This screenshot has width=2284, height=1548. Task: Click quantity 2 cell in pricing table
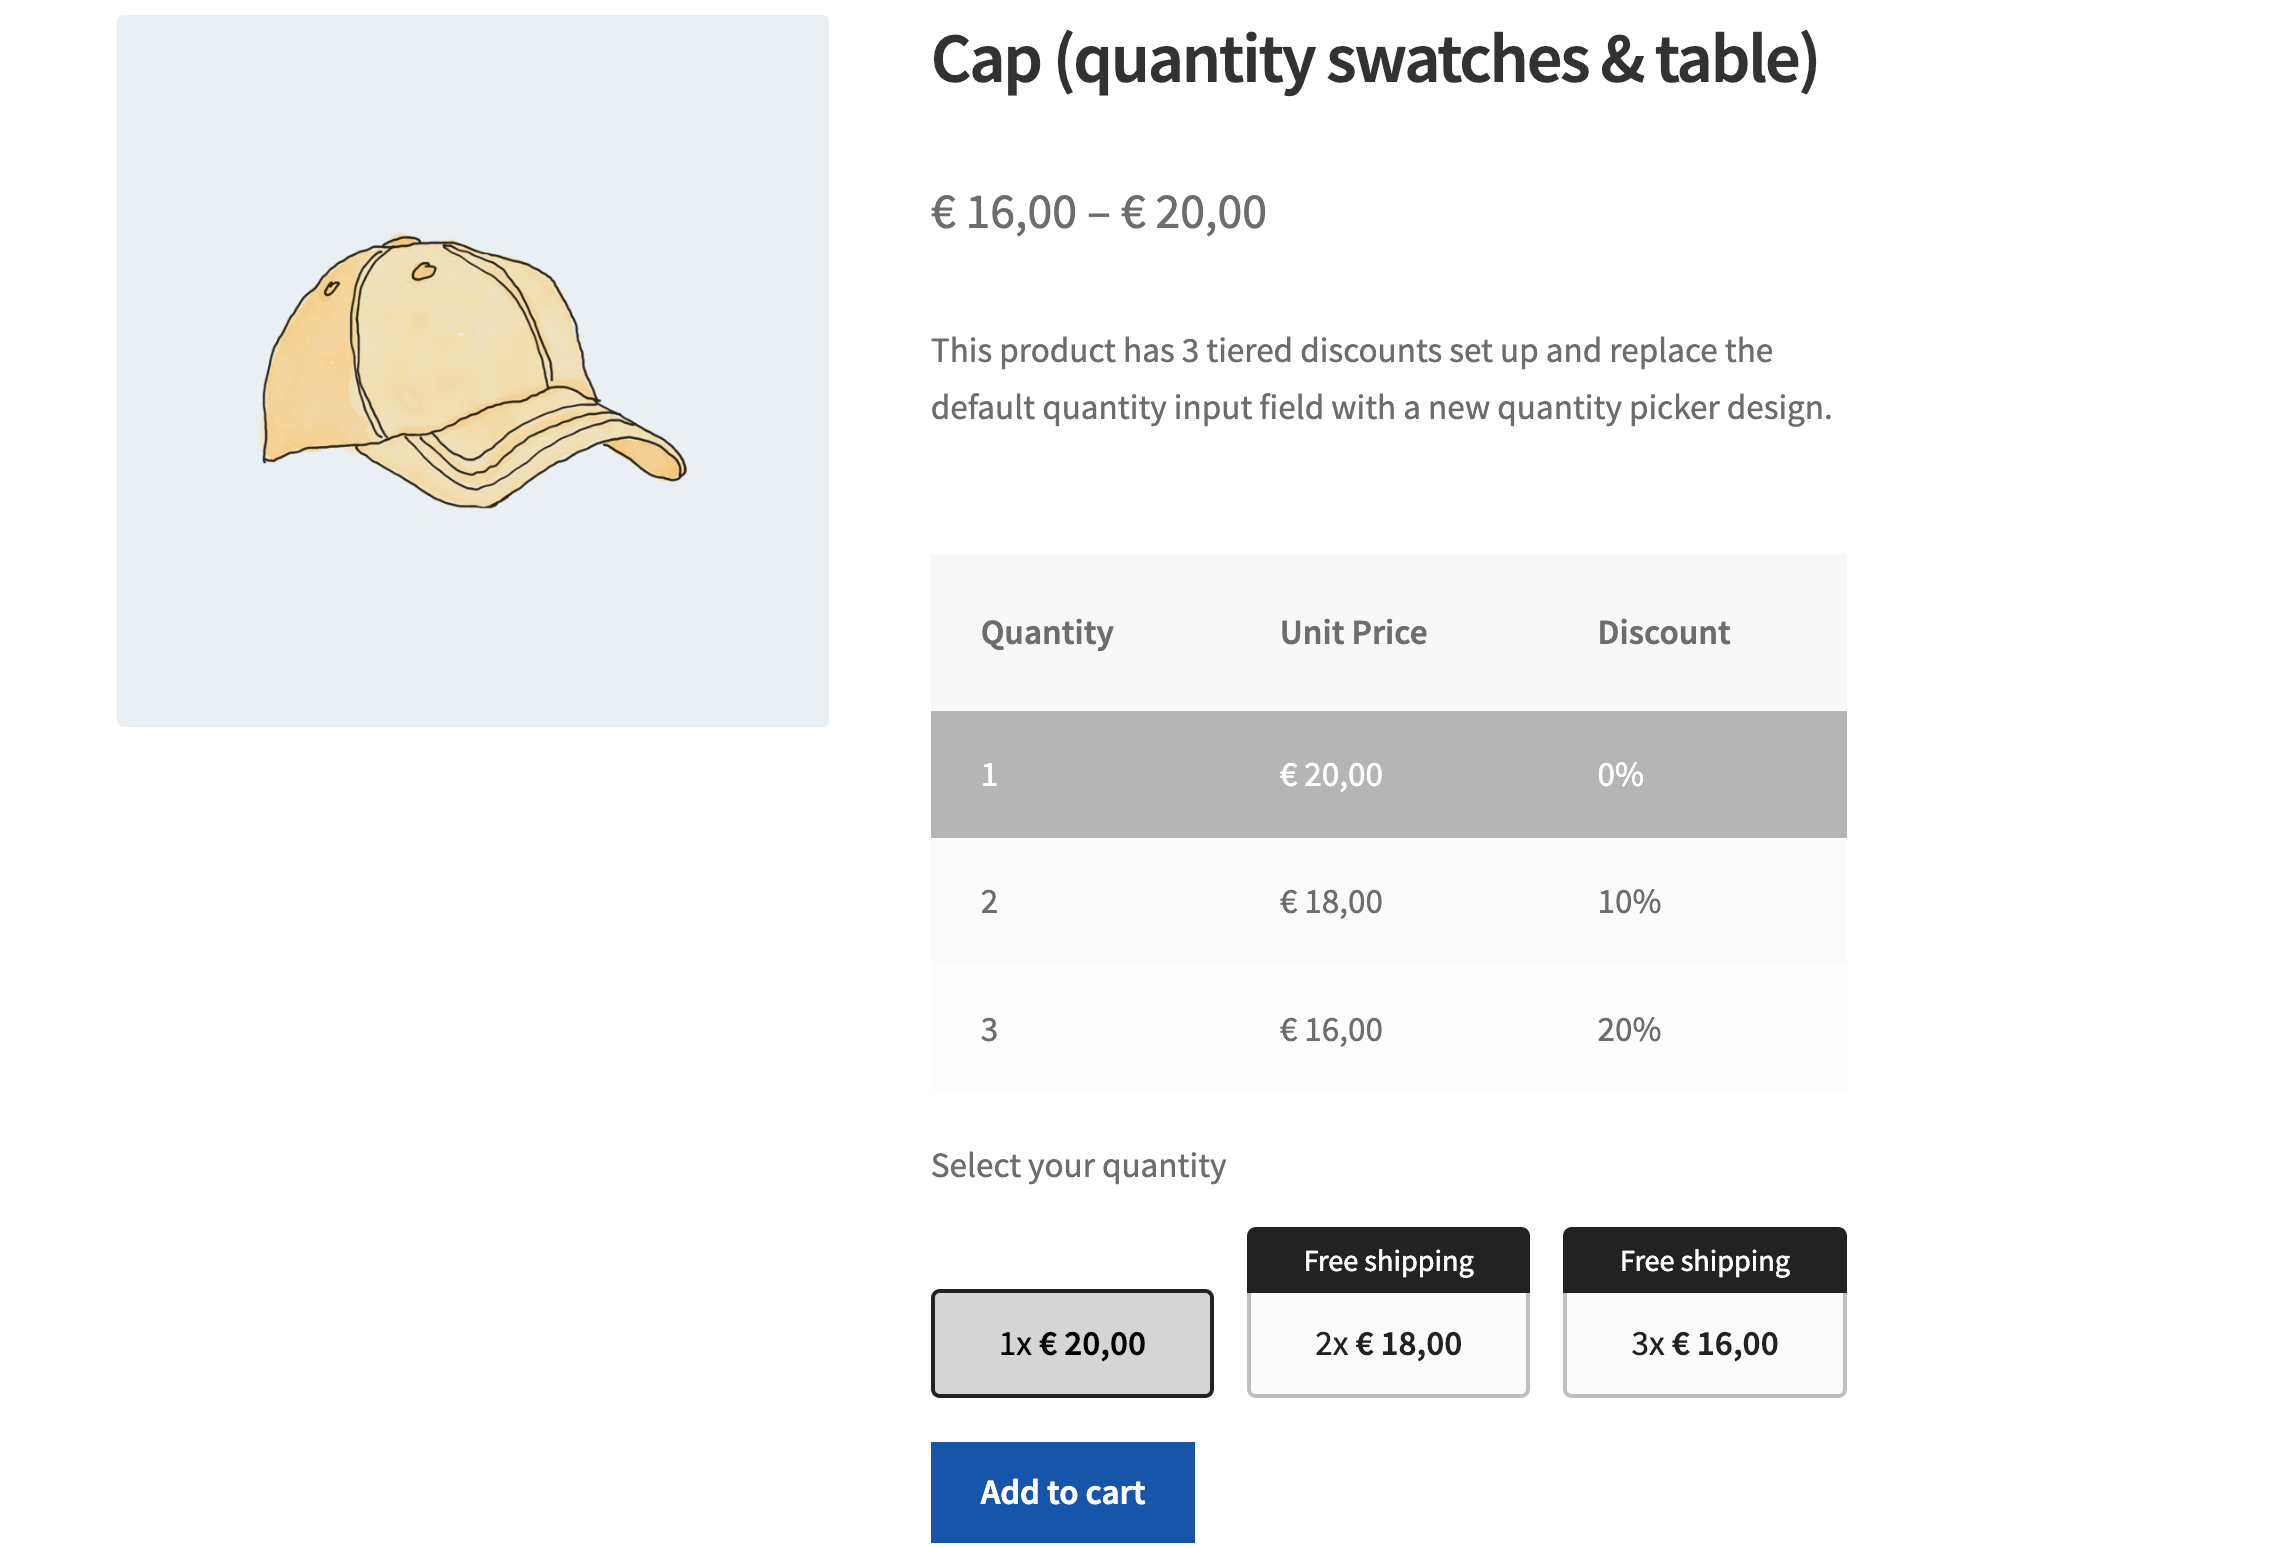[989, 902]
